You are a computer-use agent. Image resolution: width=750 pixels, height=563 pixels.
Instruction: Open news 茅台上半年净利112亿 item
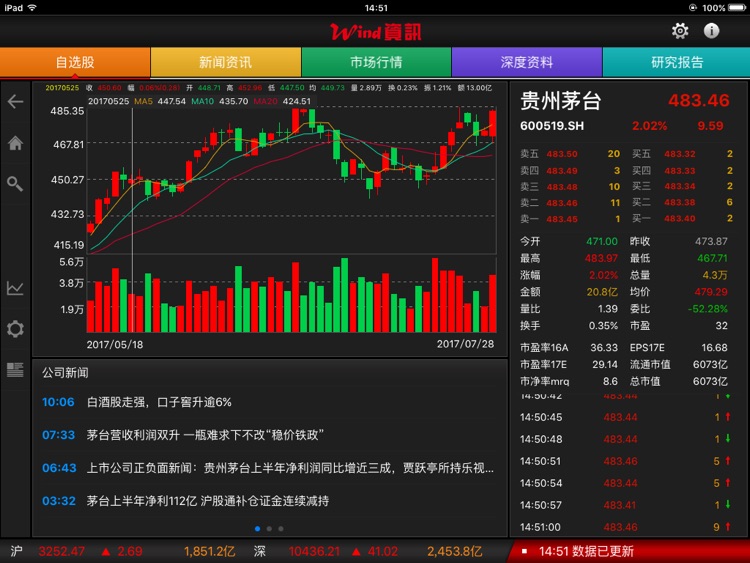point(269,501)
